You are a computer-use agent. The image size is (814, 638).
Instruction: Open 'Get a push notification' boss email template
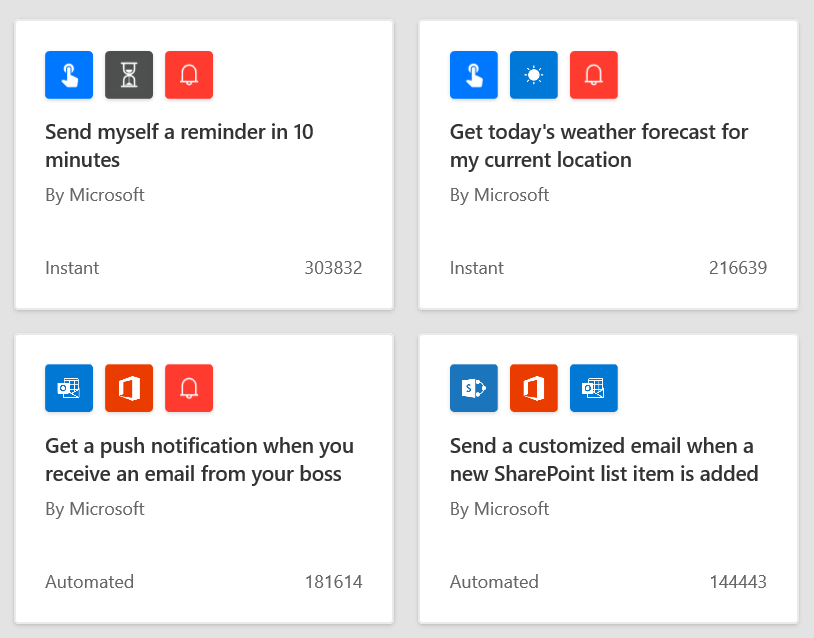[199, 460]
